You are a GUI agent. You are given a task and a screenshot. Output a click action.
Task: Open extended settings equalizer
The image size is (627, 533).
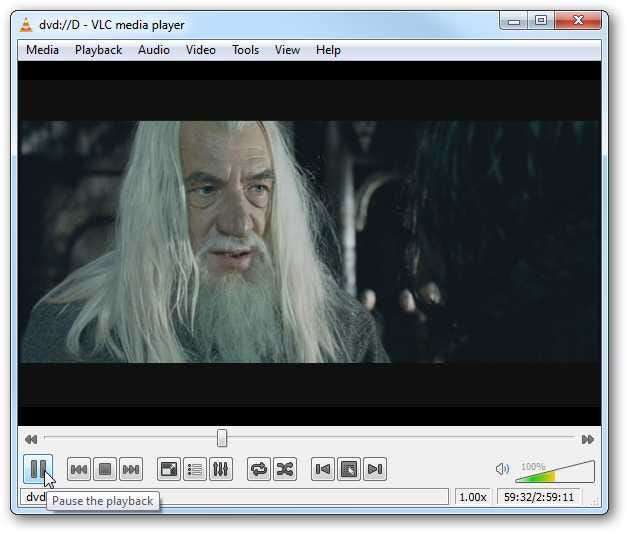tap(221, 469)
